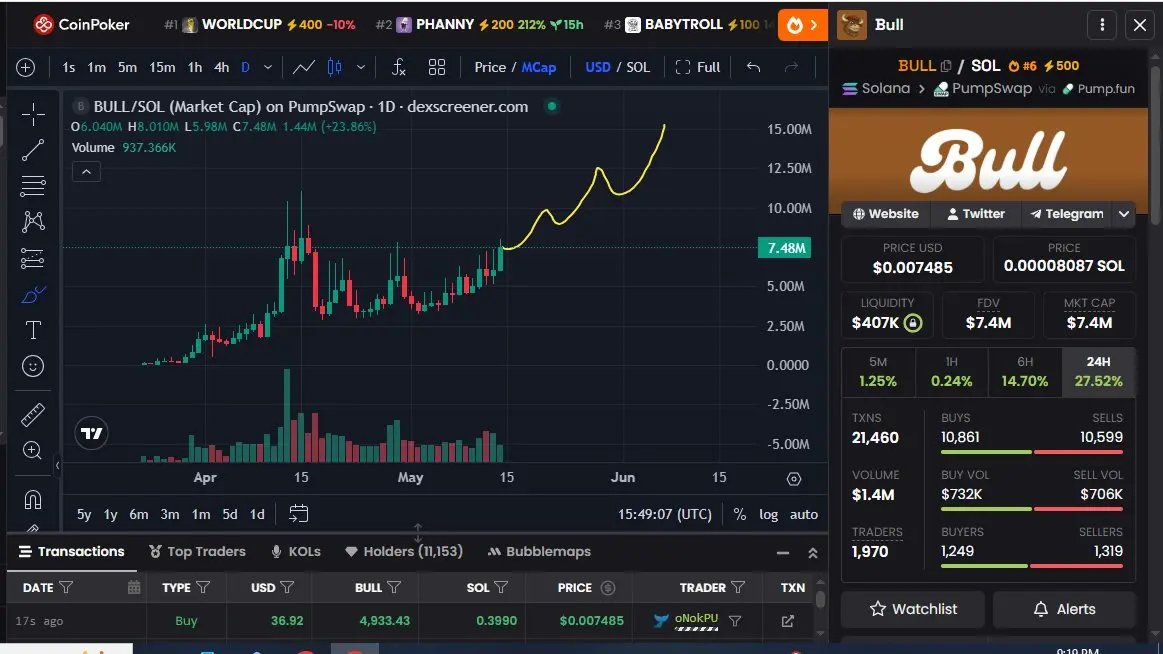Screen dimensions: 1163x654
Task: Switch to line chart style
Action: click(x=303, y=67)
